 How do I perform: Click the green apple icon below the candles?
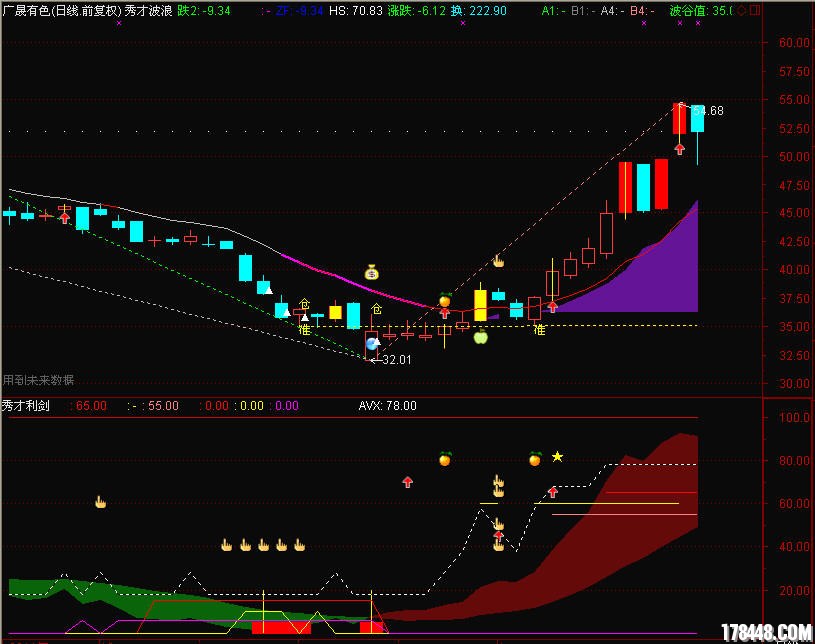click(x=481, y=337)
